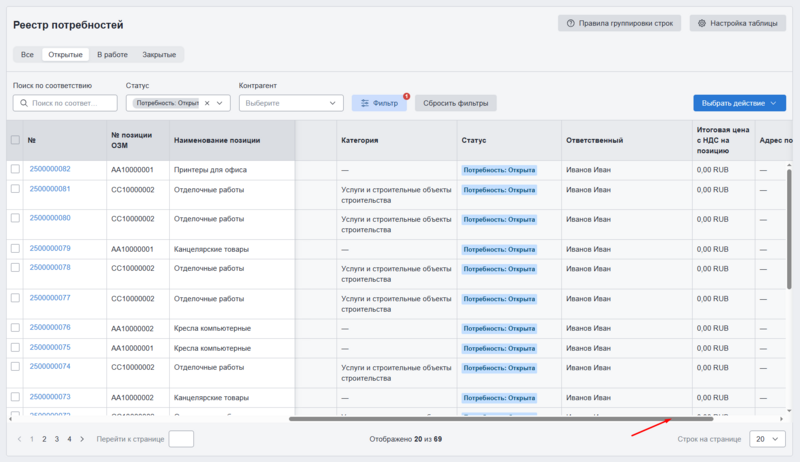Remove the 'Потребность: Открыта' status chip
The width and height of the screenshot is (800, 462).
pos(207,103)
